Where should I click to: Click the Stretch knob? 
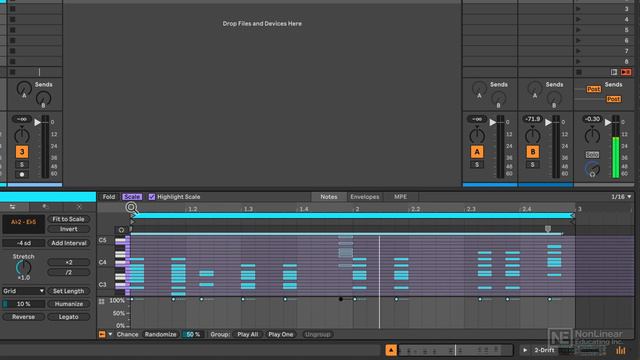coord(23,268)
